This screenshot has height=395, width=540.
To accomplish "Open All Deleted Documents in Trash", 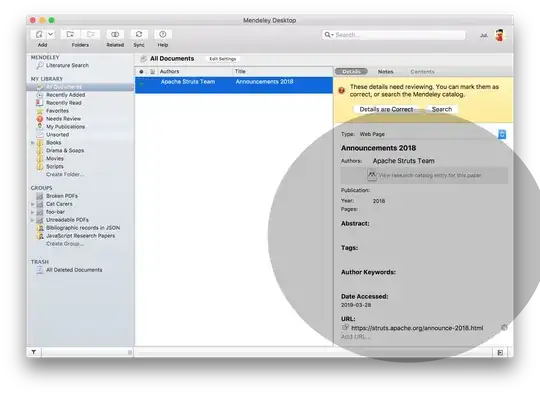I will [x=74, y=270].
